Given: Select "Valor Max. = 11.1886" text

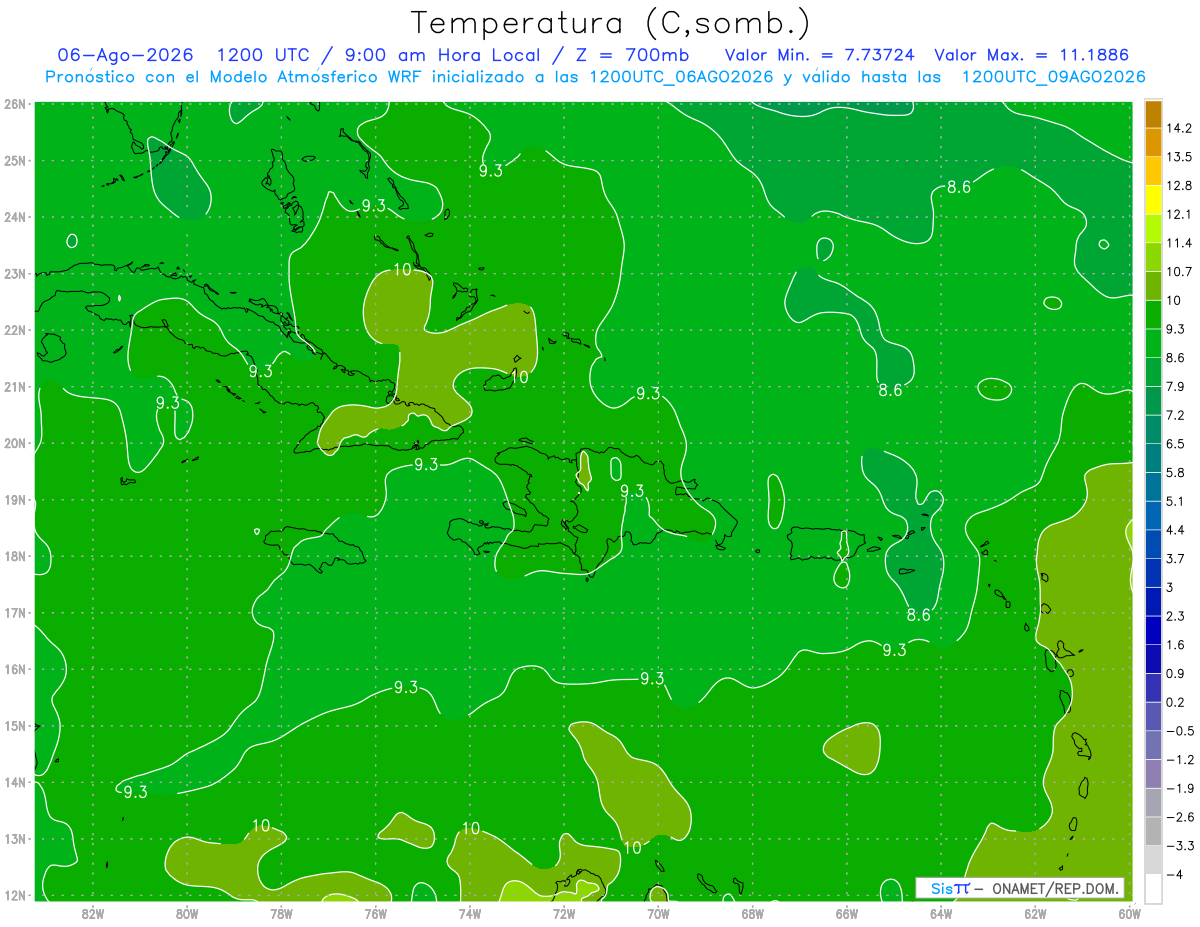Looking at the screenshot, I should (1033, 55).
